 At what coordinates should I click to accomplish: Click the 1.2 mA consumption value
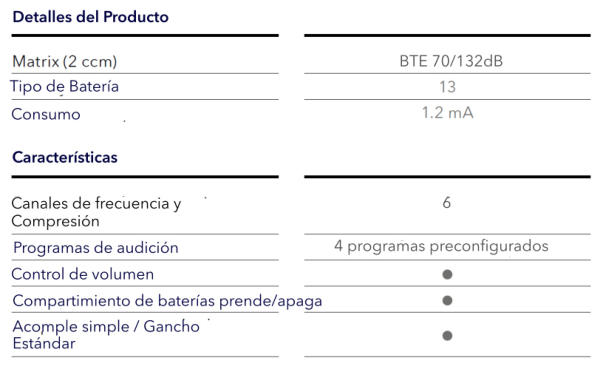pyautogui.click(x=447, y=113)
